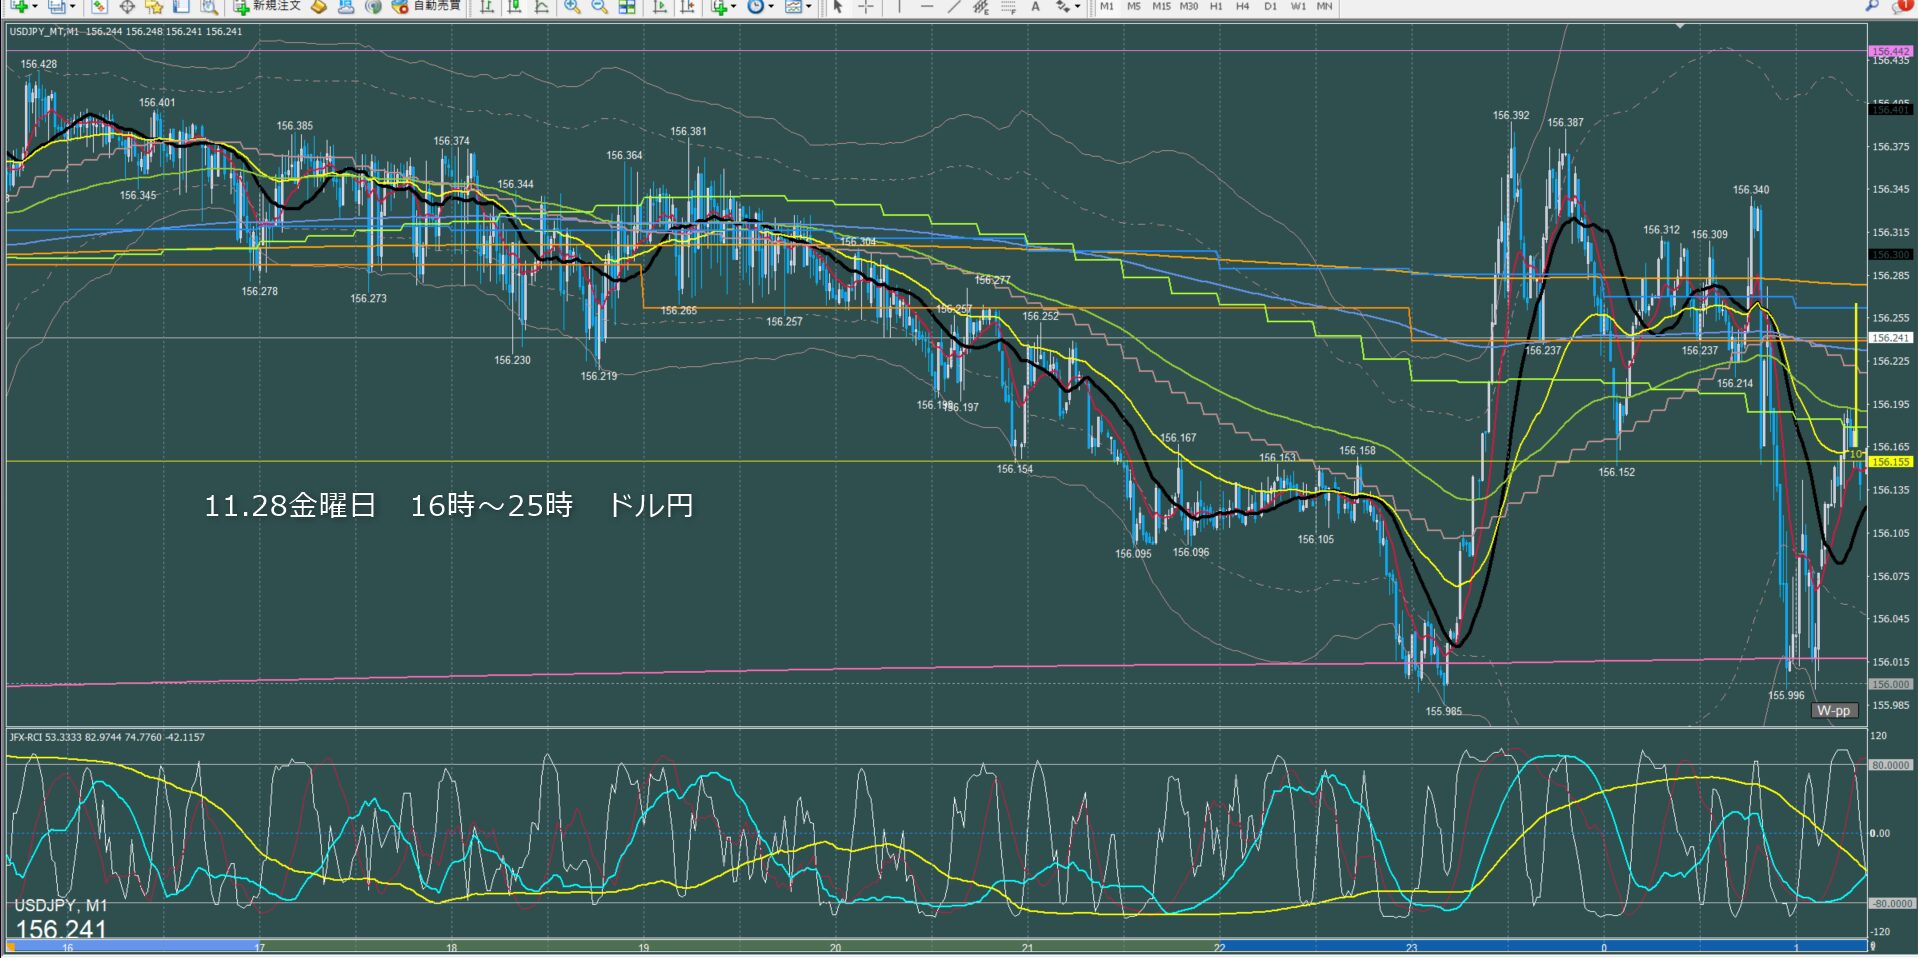Click the Tile Windows grid icon

coord(627,7)
